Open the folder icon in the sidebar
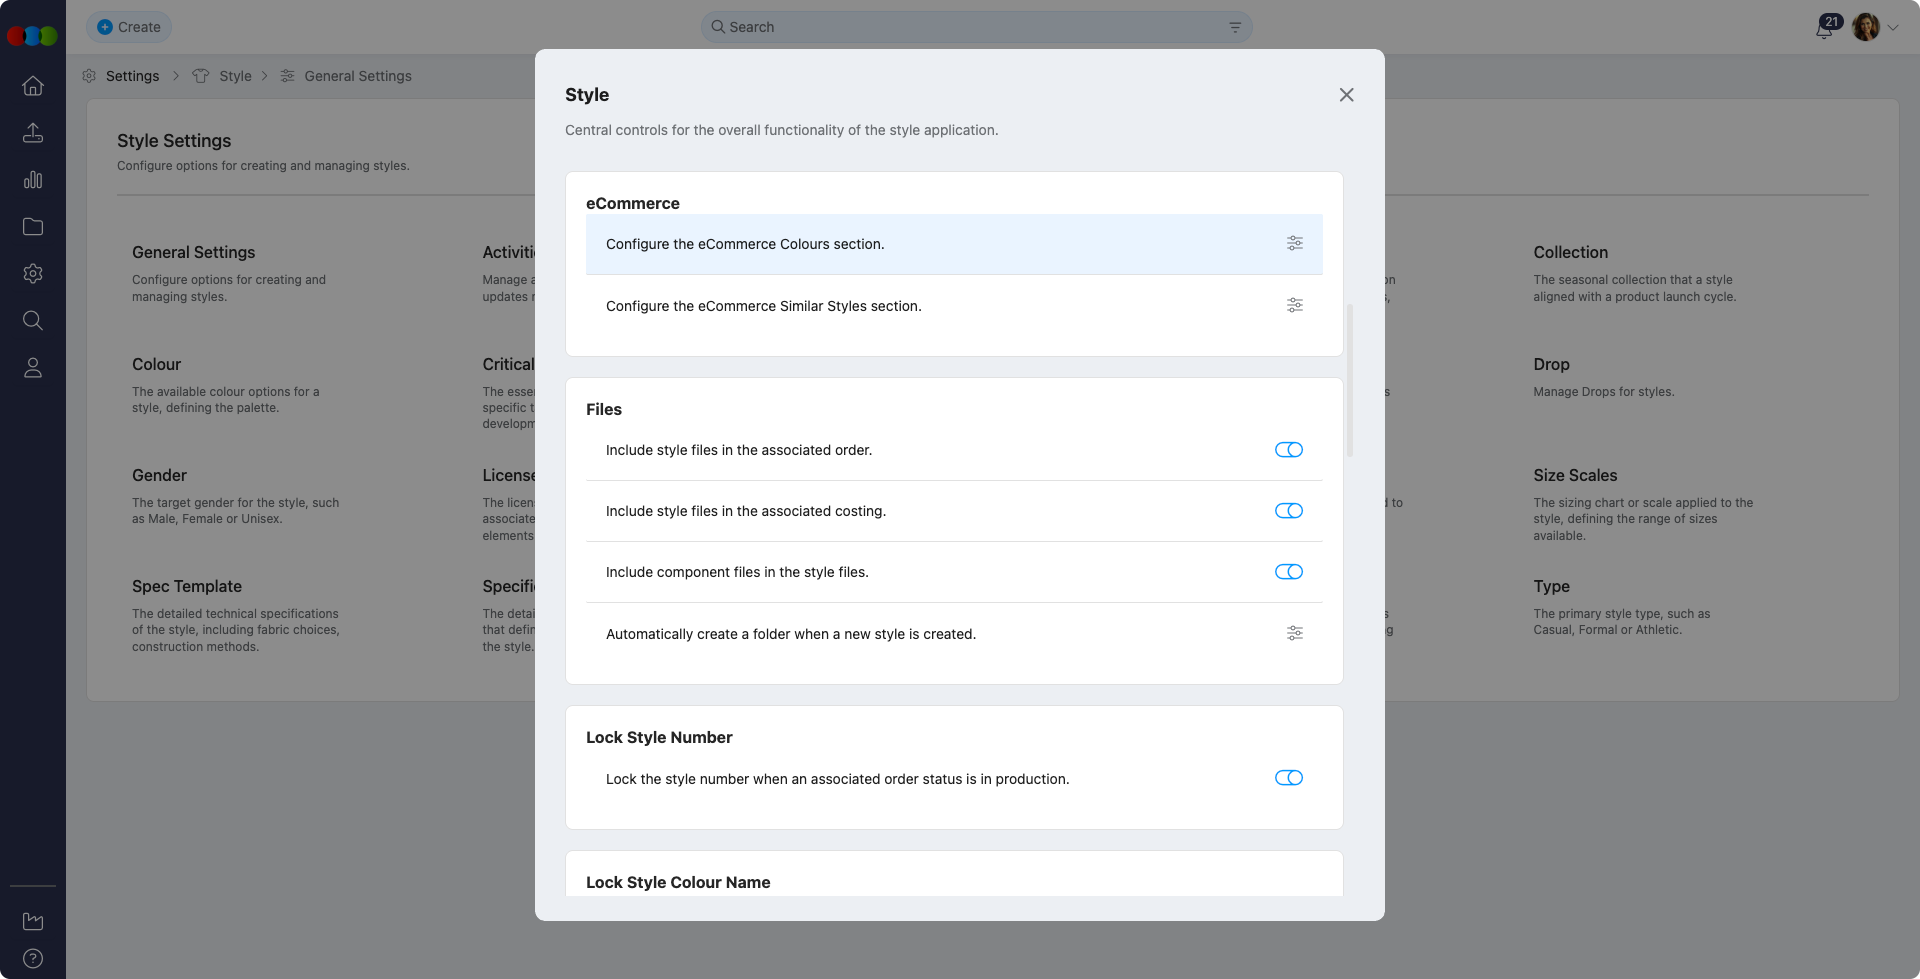Image resolution: width=1920 pixels, height=979 pixels. click(x=33, y=227)
